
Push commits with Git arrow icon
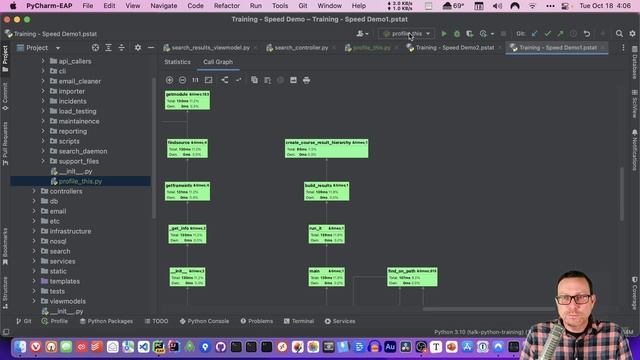[560, 33]
